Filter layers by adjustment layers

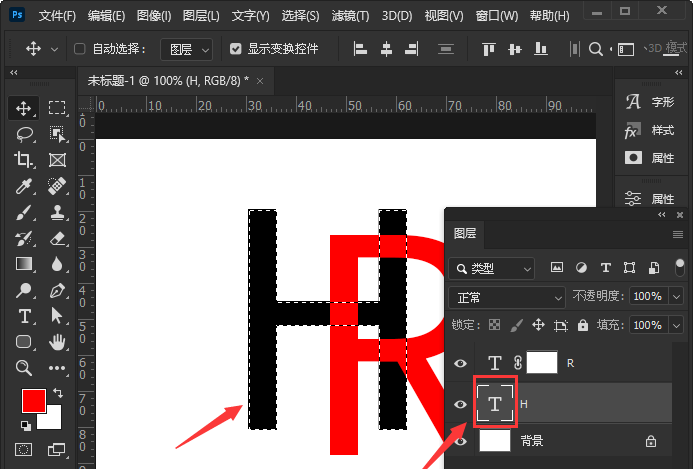pyautogui.click(x=582, y=267)
